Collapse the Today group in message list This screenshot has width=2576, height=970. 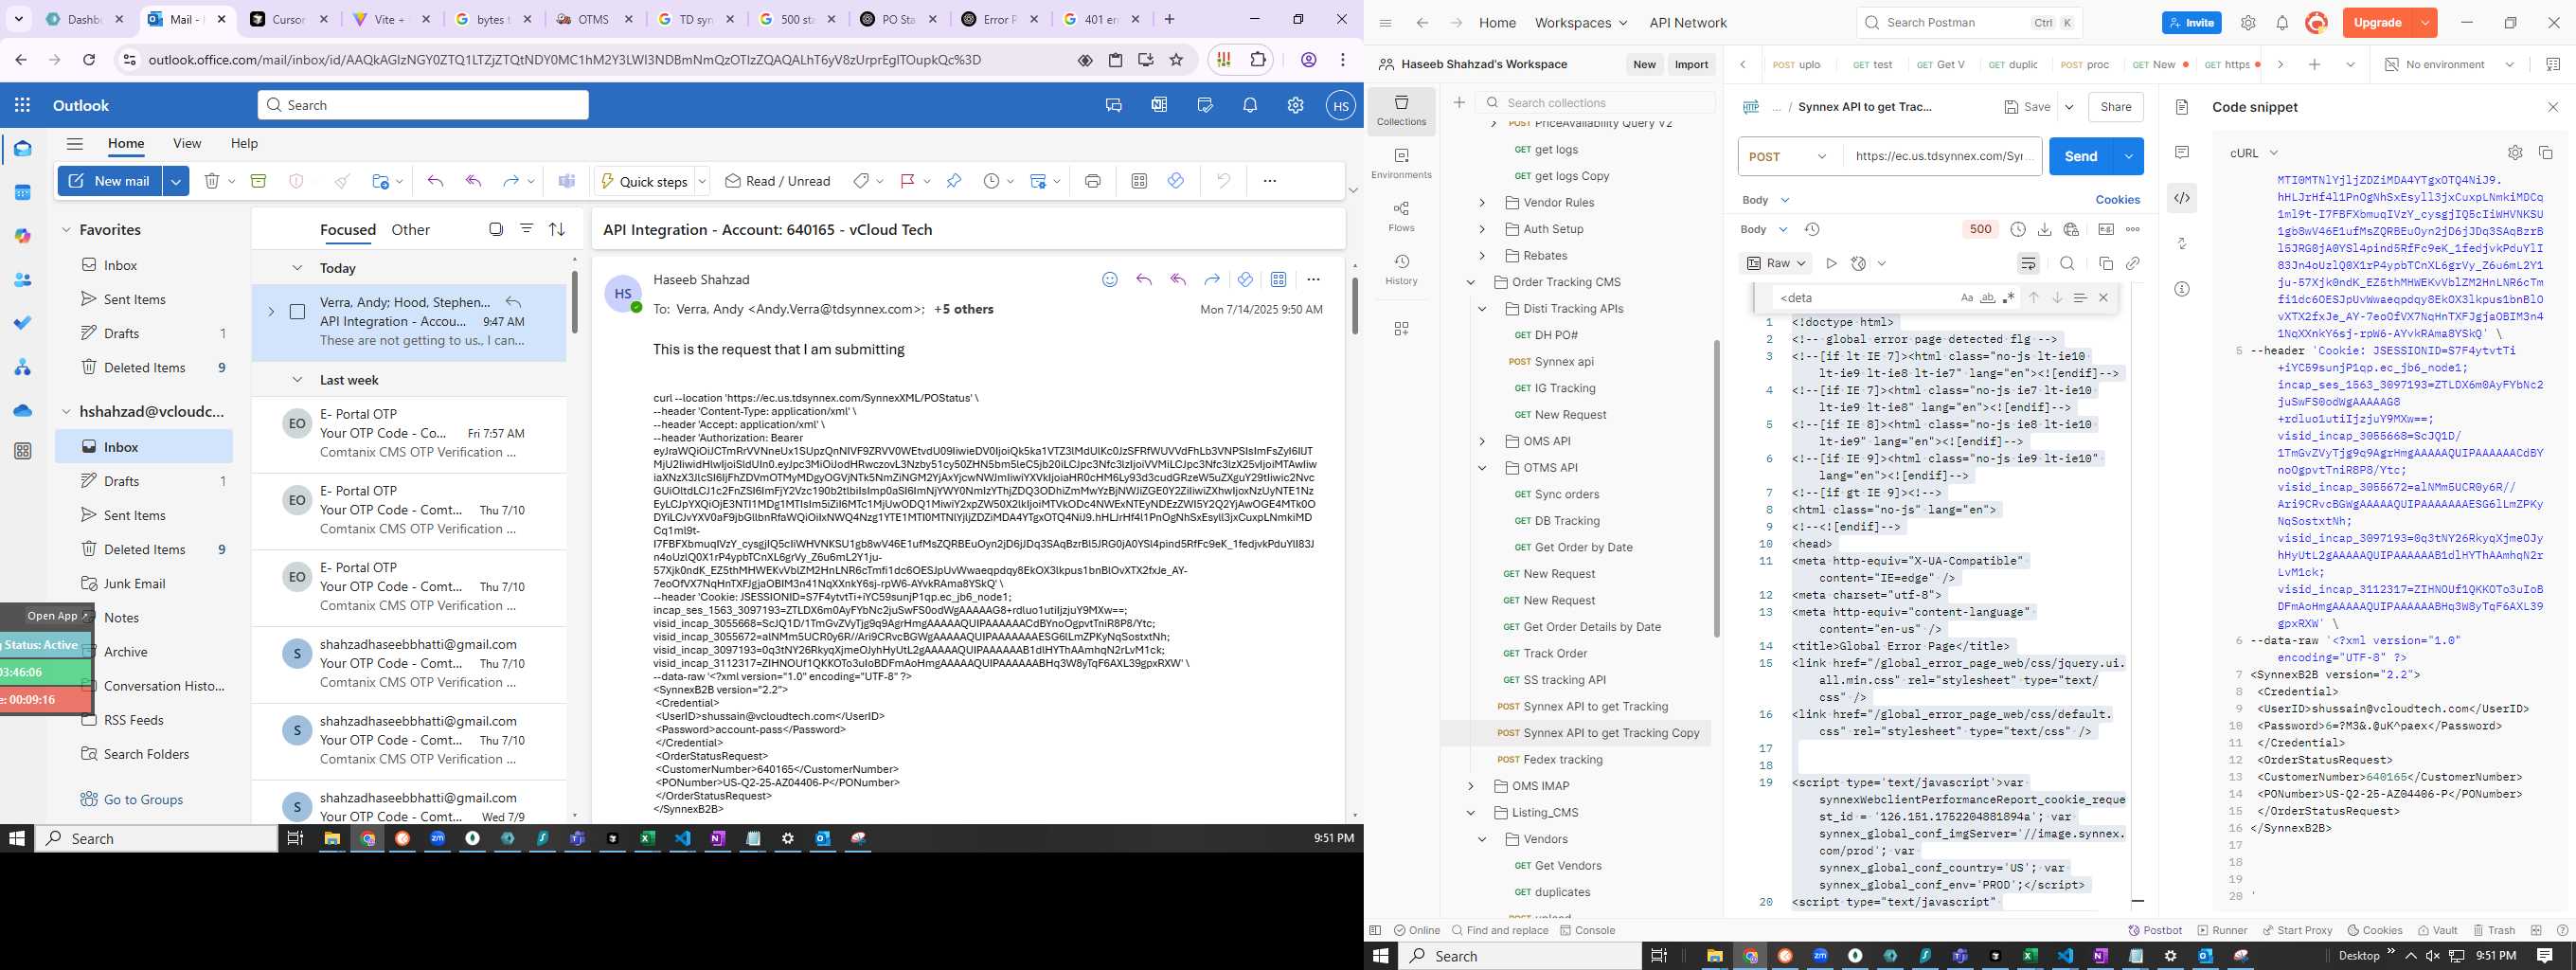pyautogui.click(x=297, y=268)
